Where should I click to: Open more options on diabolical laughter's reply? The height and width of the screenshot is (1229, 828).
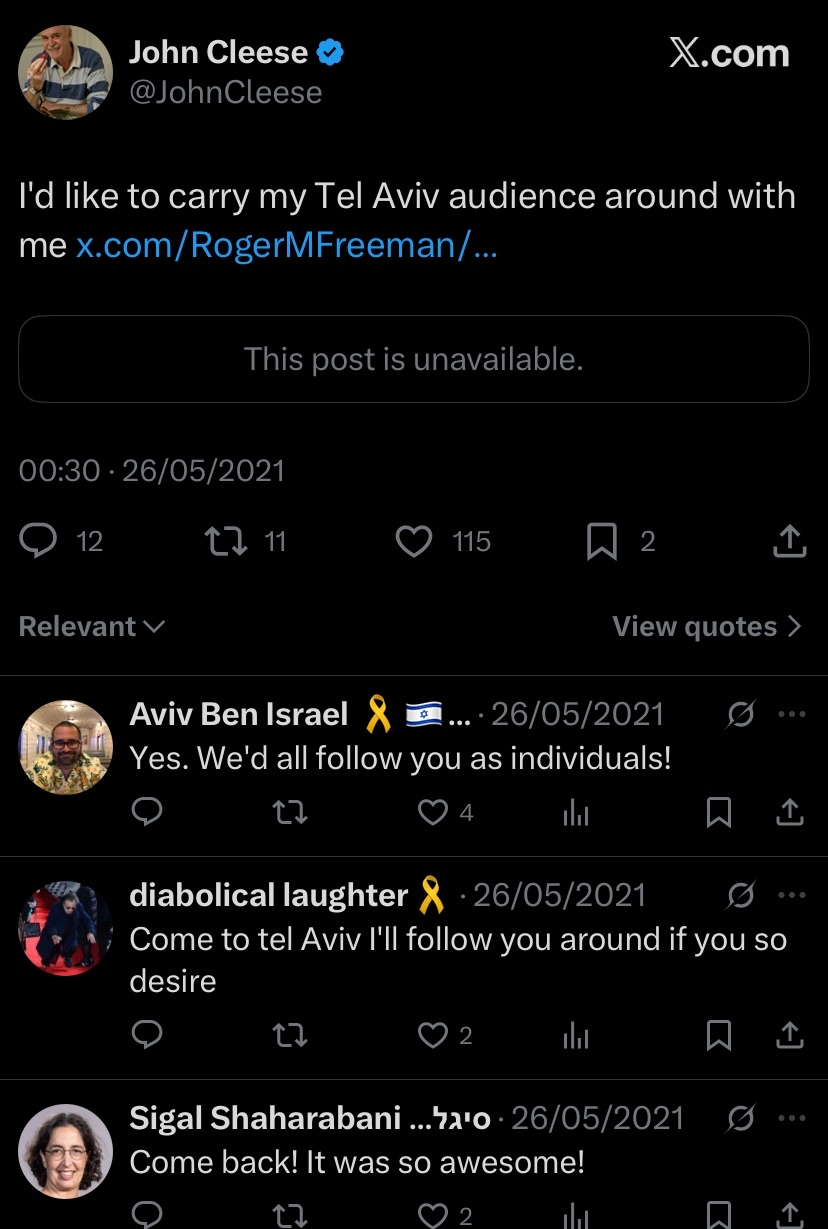[791, 895]
